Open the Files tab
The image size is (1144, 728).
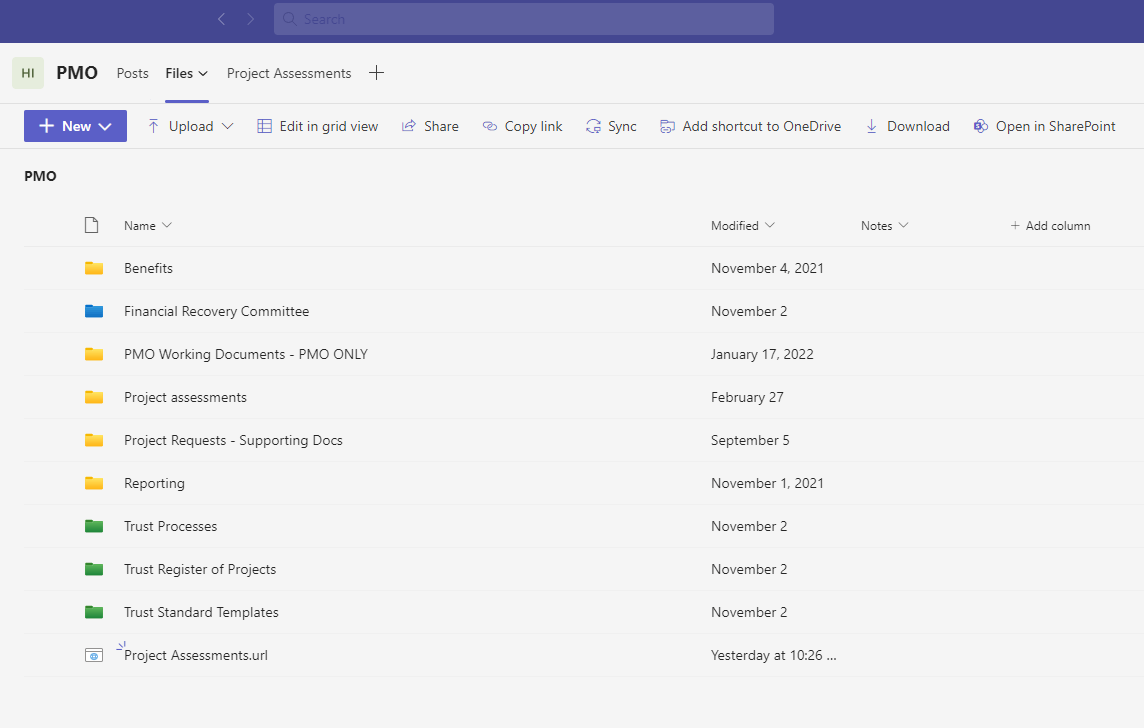click(179, 73)
